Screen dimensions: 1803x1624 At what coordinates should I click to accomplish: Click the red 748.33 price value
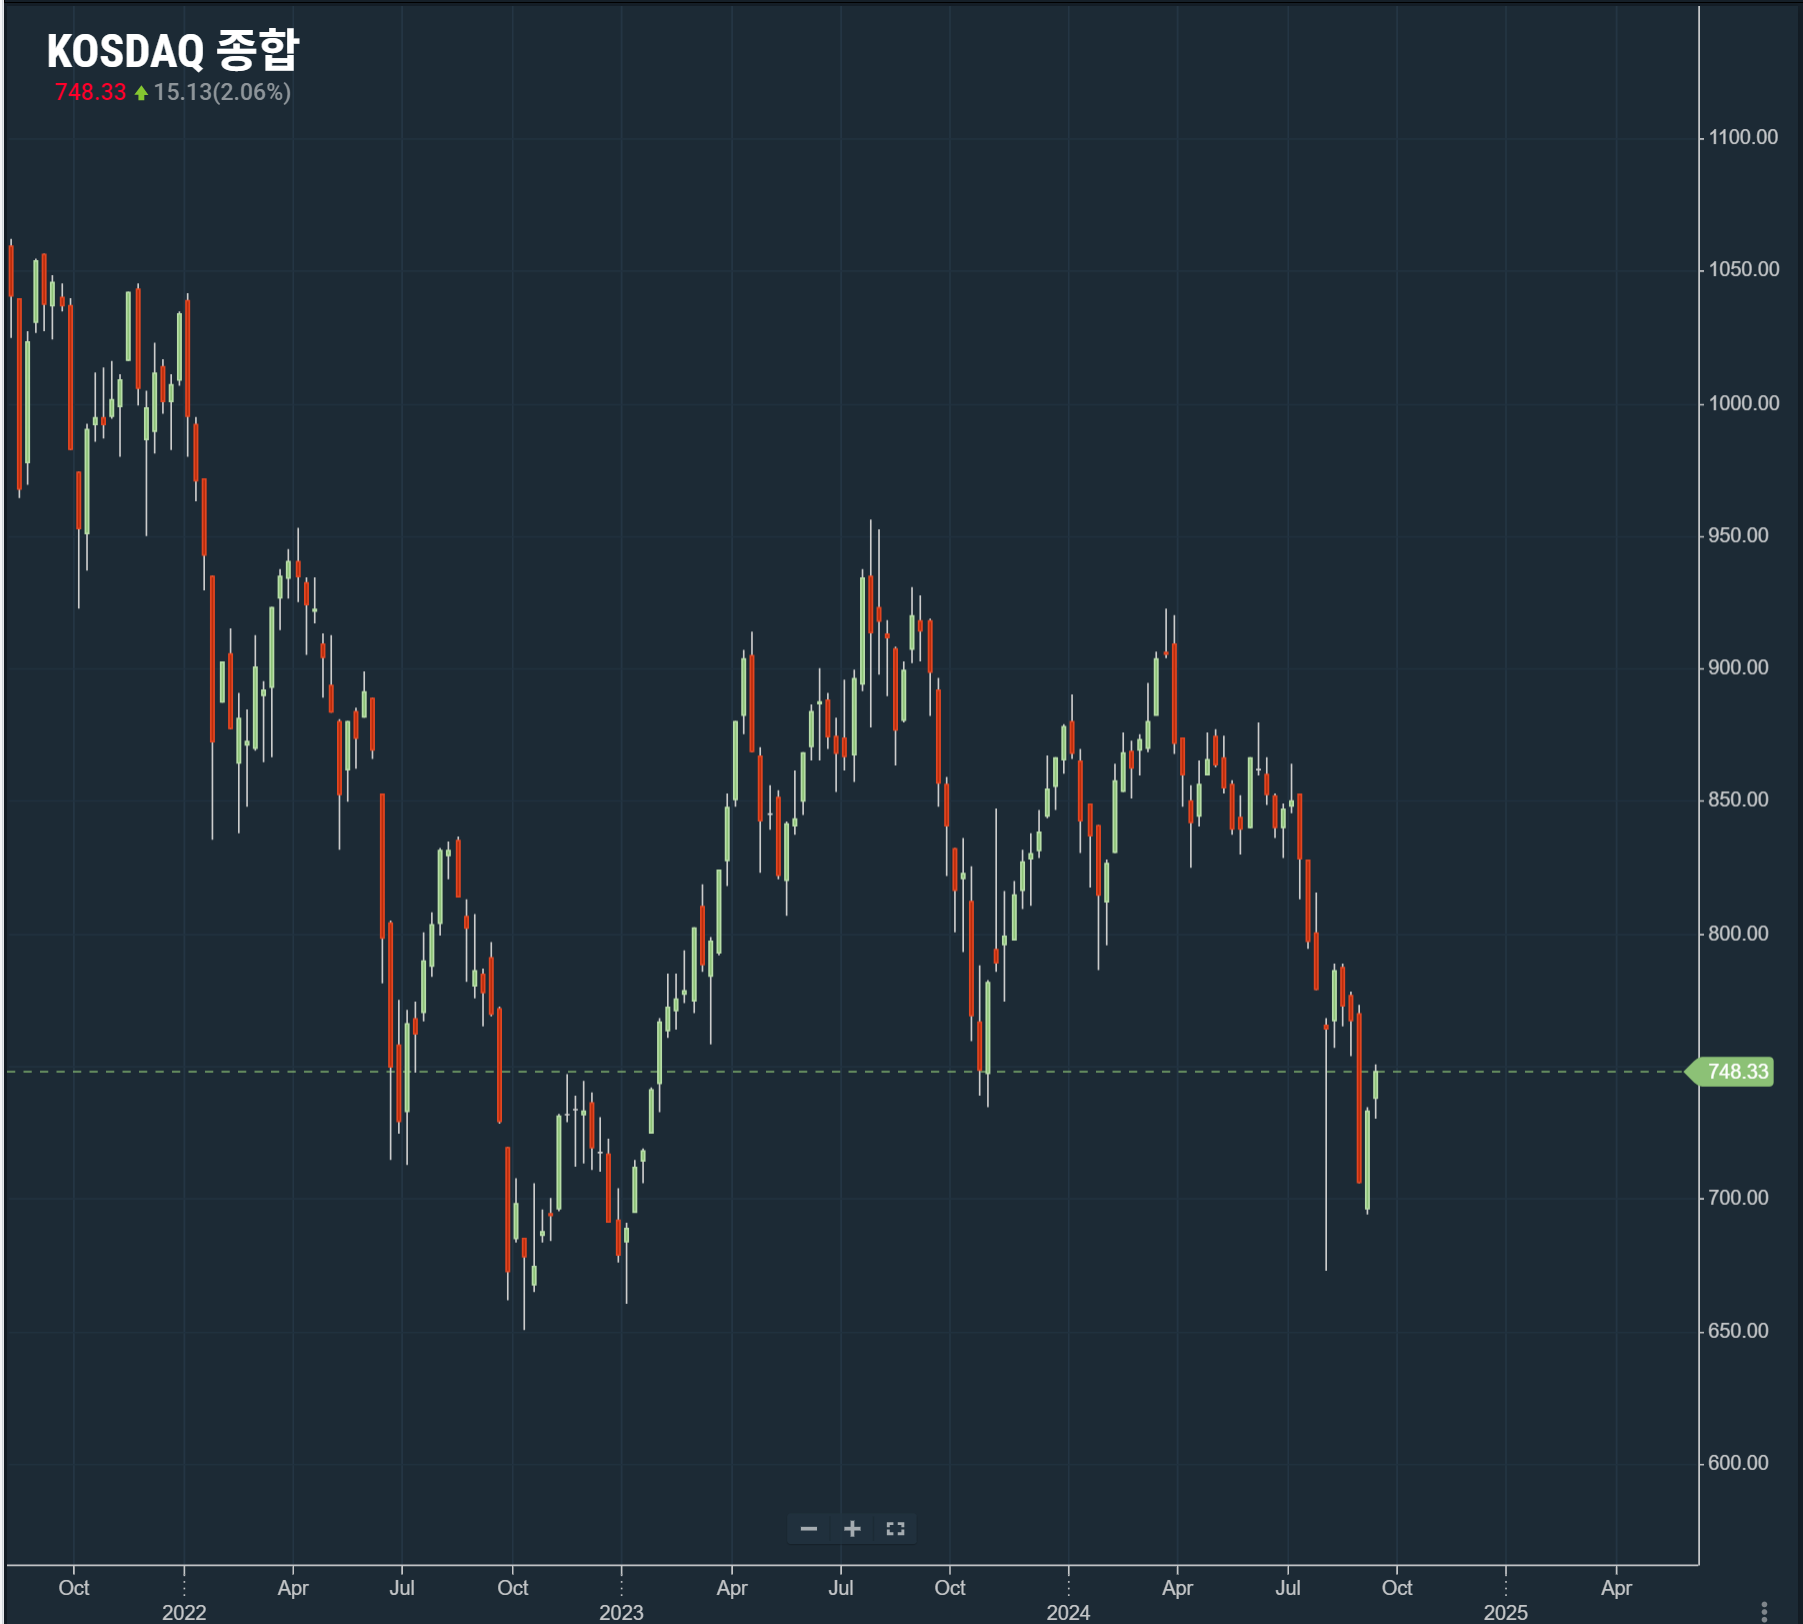90,92
